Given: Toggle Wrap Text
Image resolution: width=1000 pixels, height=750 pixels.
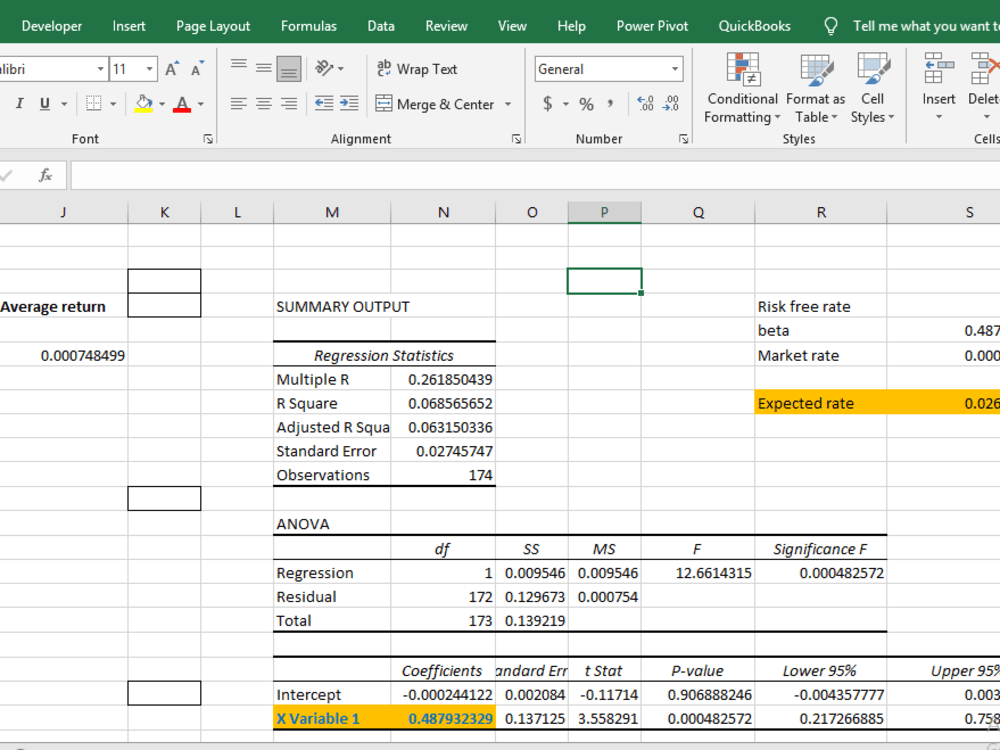Looking at the screenshot, I should pyautogui.click(x=417, y=69).
